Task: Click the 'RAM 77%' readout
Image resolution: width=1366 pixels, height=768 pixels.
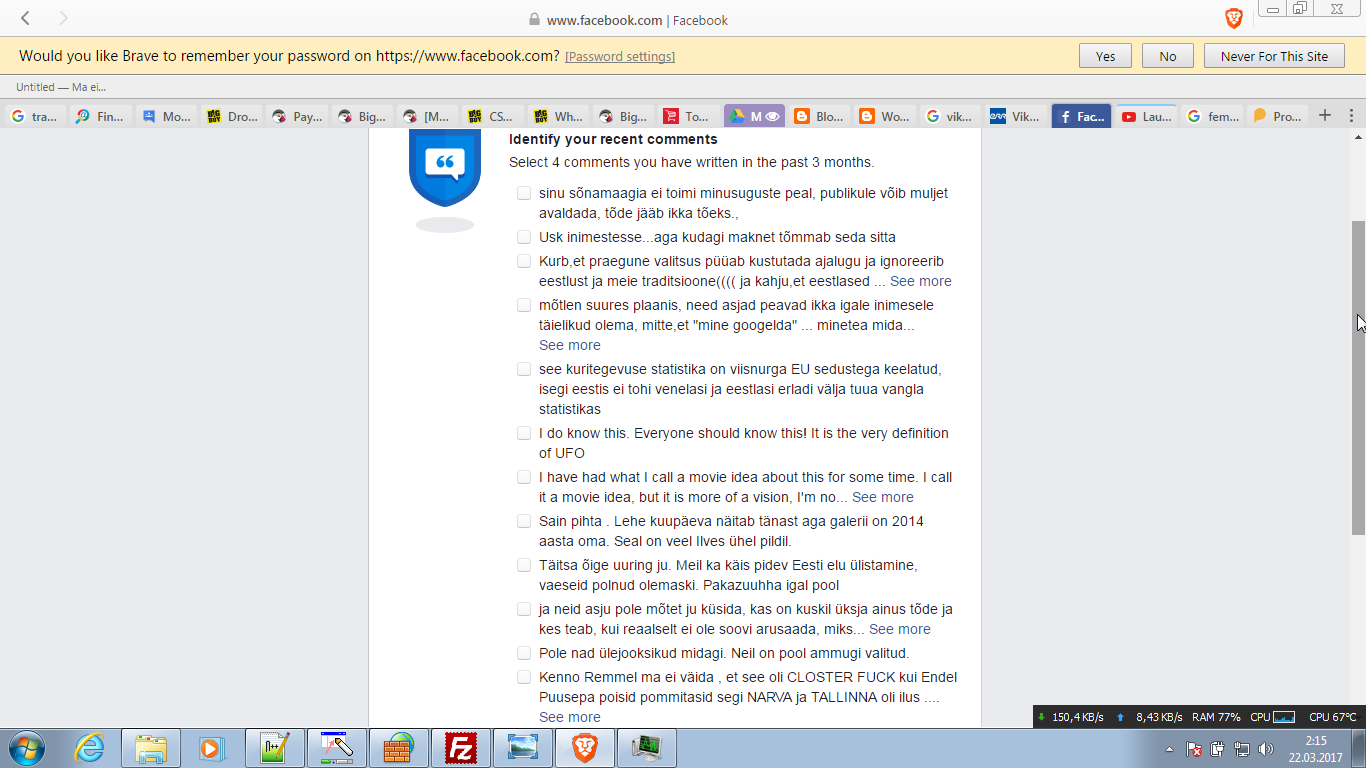Action: (1216, 717)
